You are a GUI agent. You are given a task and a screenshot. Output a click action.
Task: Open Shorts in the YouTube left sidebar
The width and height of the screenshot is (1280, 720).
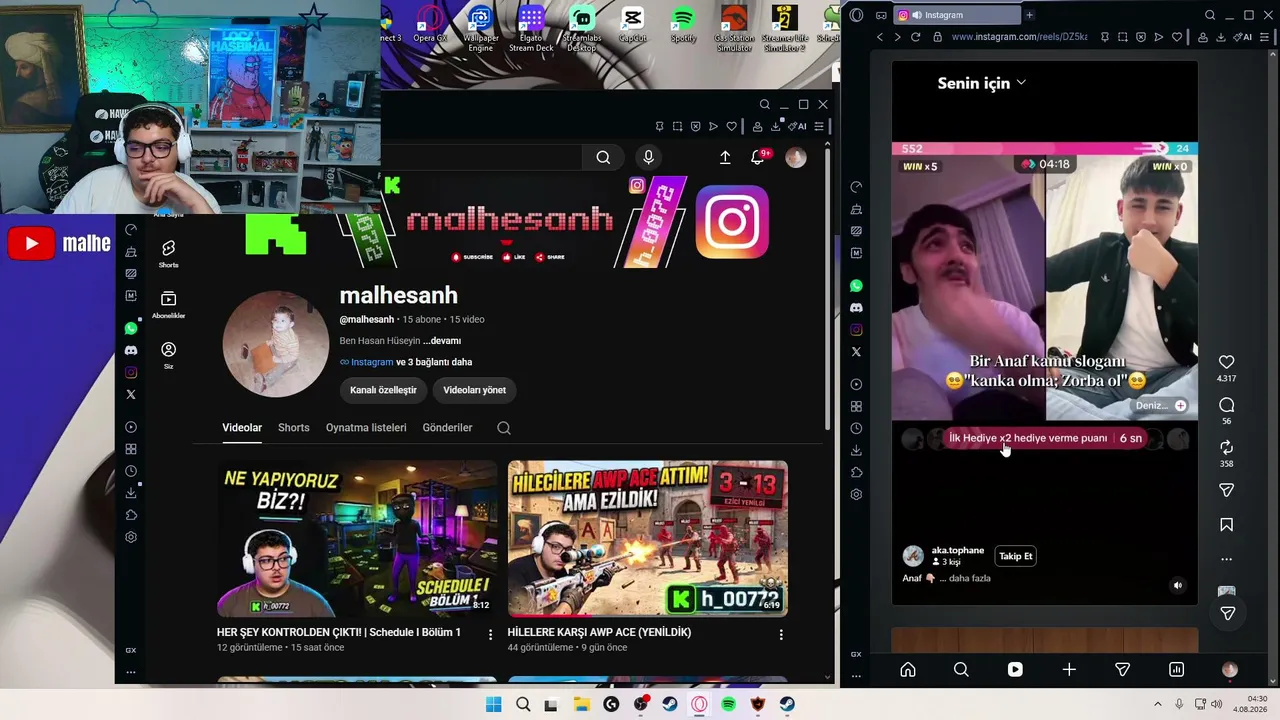[168, 253]
